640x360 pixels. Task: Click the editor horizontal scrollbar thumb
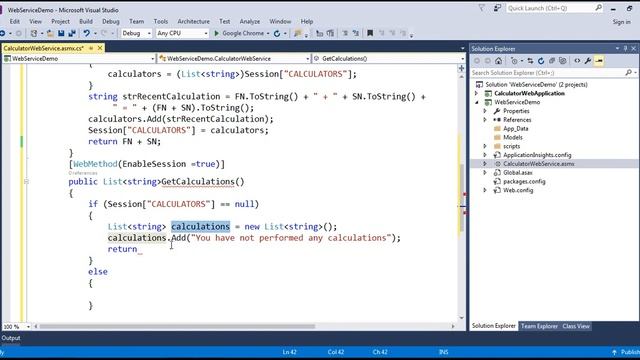pos(177,327)
